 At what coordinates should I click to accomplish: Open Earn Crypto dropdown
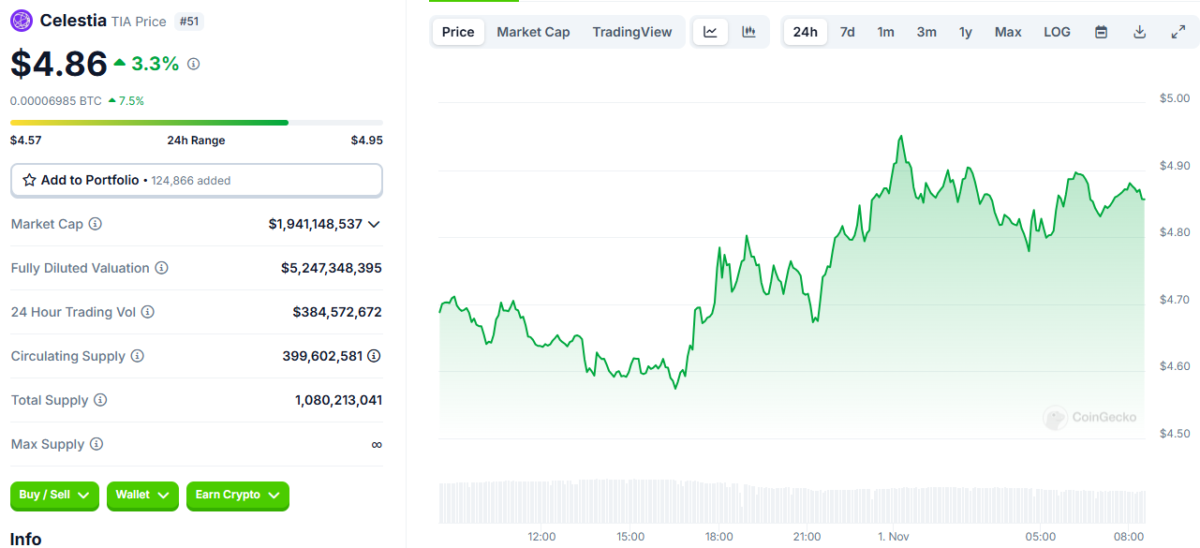click(x=237, y=495)
